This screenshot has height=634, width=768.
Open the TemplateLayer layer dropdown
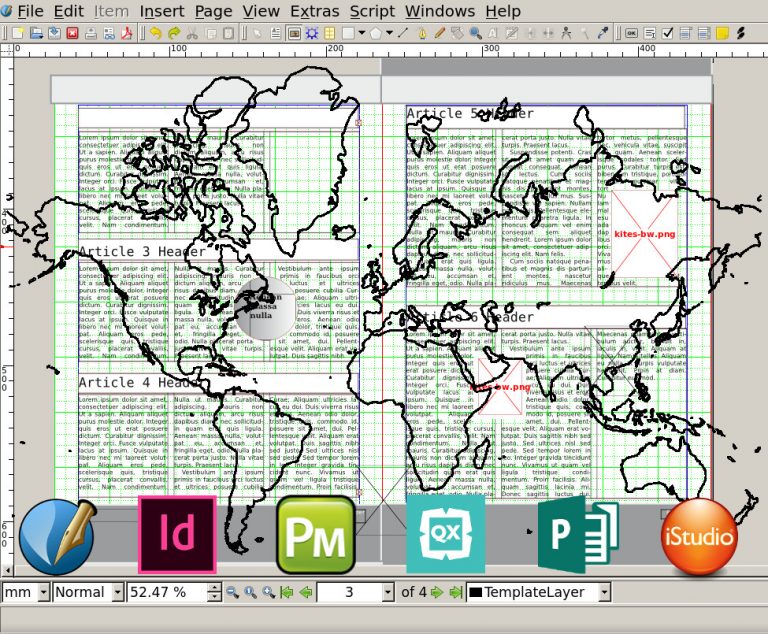[x=605, y=592]
